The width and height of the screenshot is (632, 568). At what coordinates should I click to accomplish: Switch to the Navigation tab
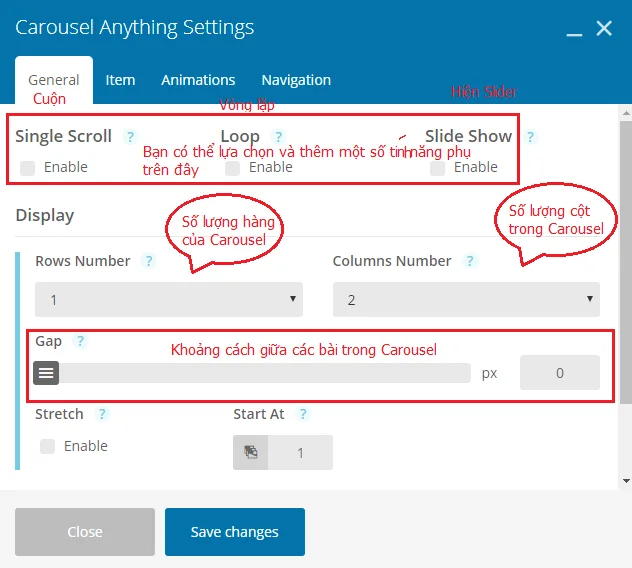(x=296, y=80)
